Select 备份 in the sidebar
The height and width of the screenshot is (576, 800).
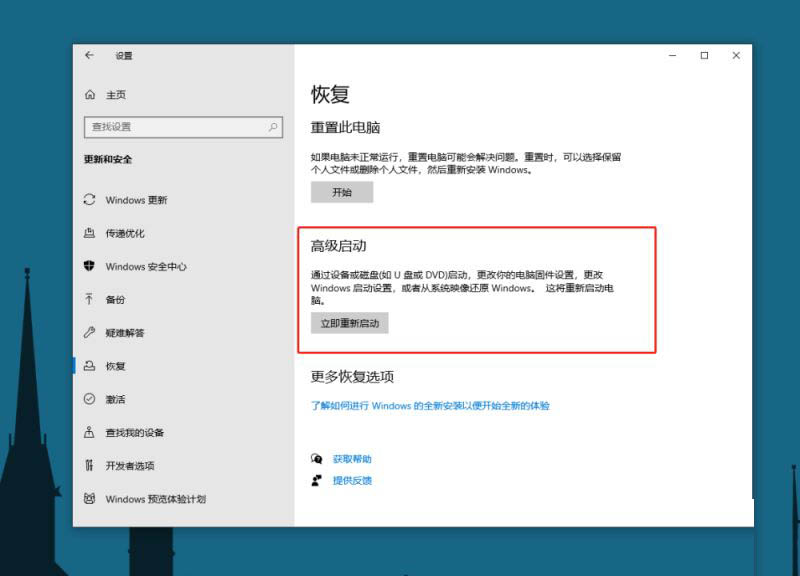coord(115,299)
